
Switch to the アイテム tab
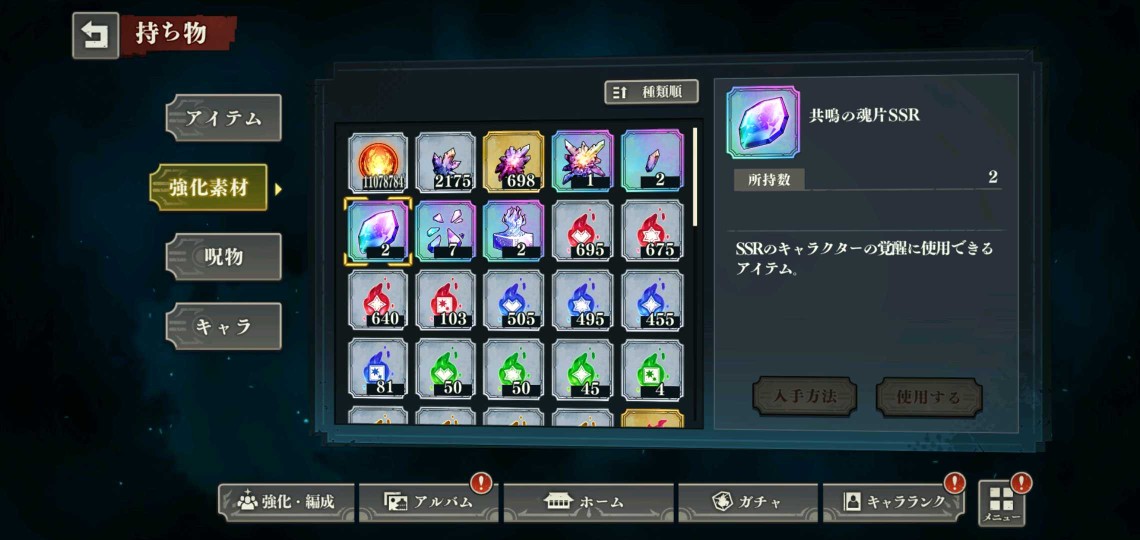pos(224,118)
